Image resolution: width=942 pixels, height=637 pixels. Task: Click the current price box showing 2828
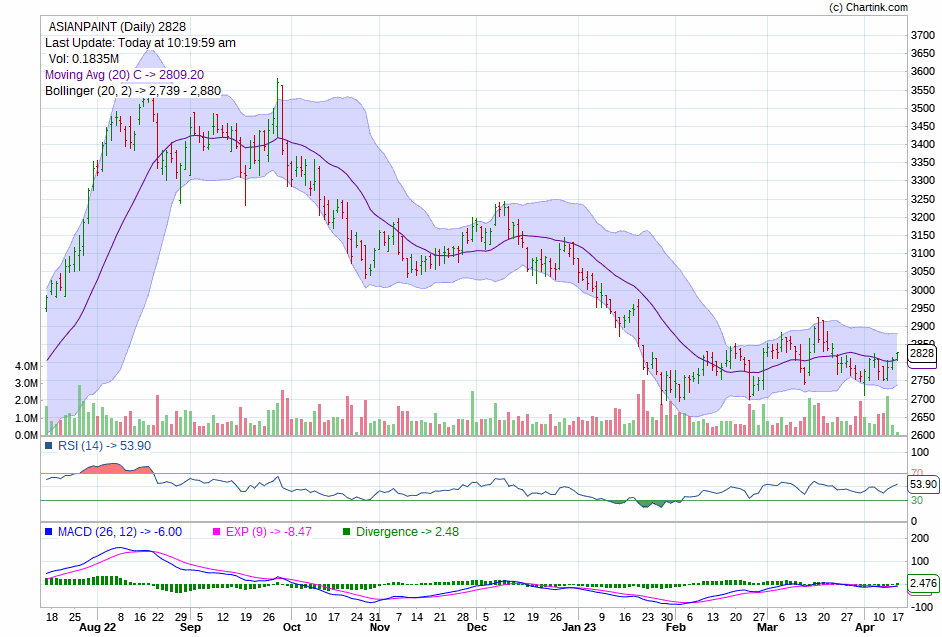tap(922, 353)
